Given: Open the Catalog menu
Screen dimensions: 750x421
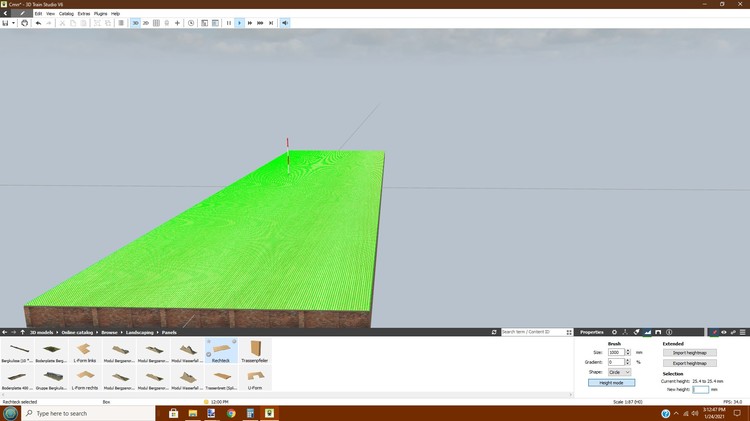Looking at the screenshot, I should tap(66, 13).
